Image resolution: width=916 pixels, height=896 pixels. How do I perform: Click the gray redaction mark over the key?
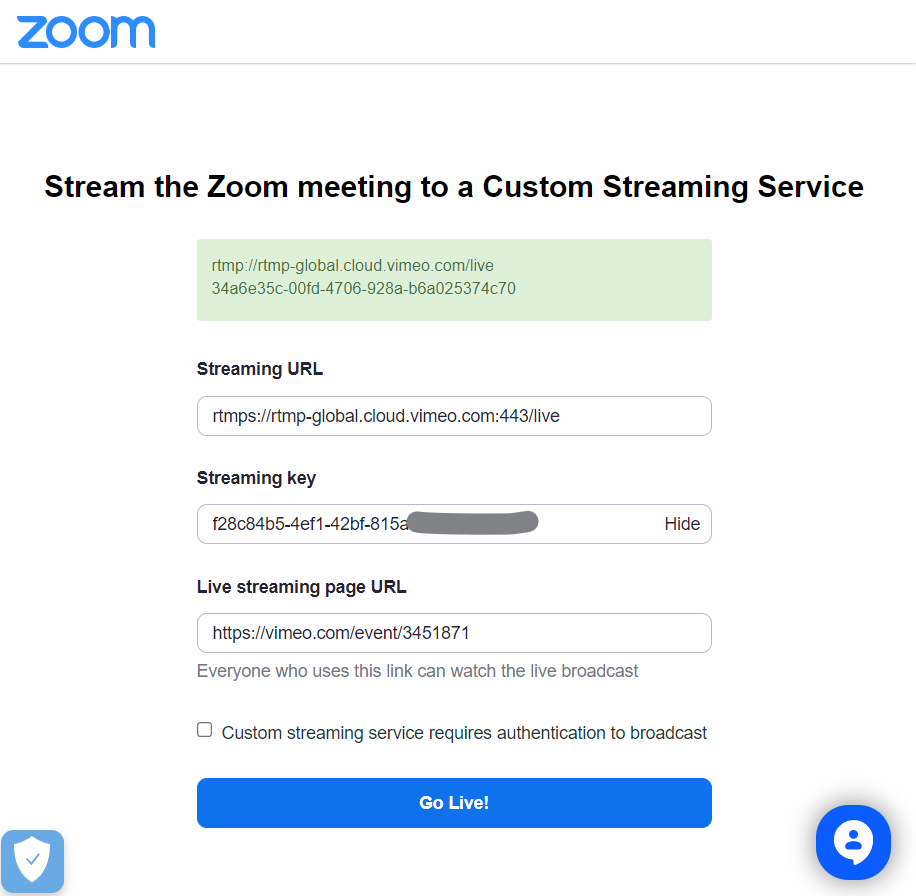click(x=474, y=523)
